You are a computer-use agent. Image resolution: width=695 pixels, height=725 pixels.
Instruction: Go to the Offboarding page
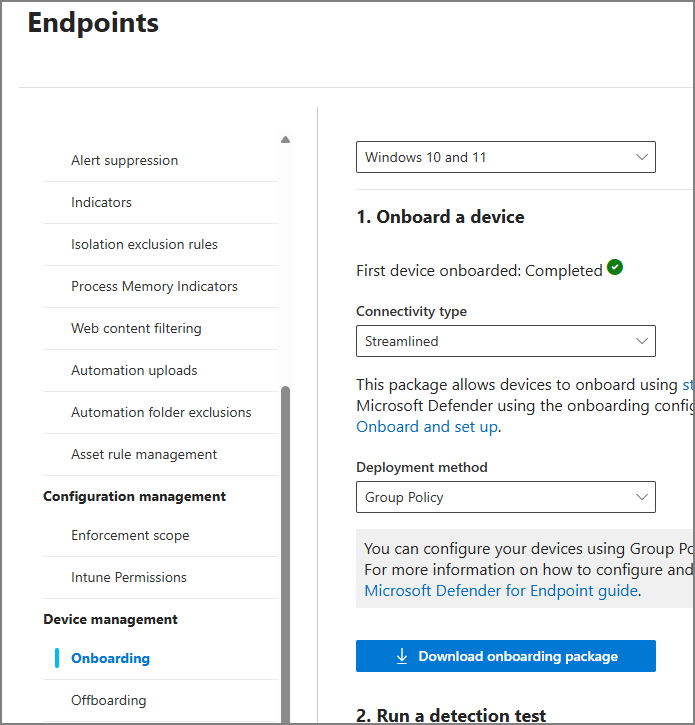[x=160, y=700]
